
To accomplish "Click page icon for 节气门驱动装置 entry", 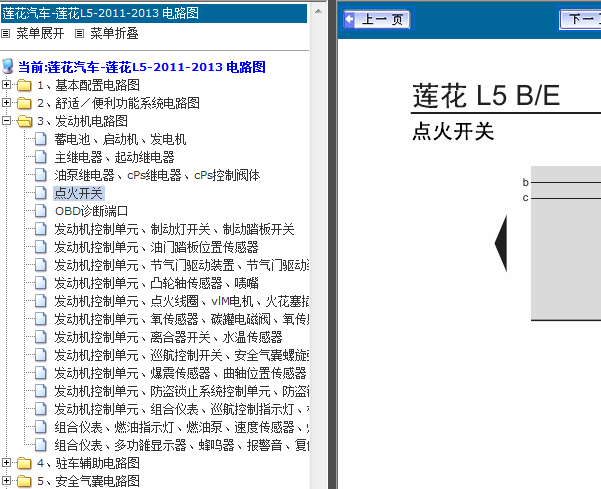I will pos(41,265).
